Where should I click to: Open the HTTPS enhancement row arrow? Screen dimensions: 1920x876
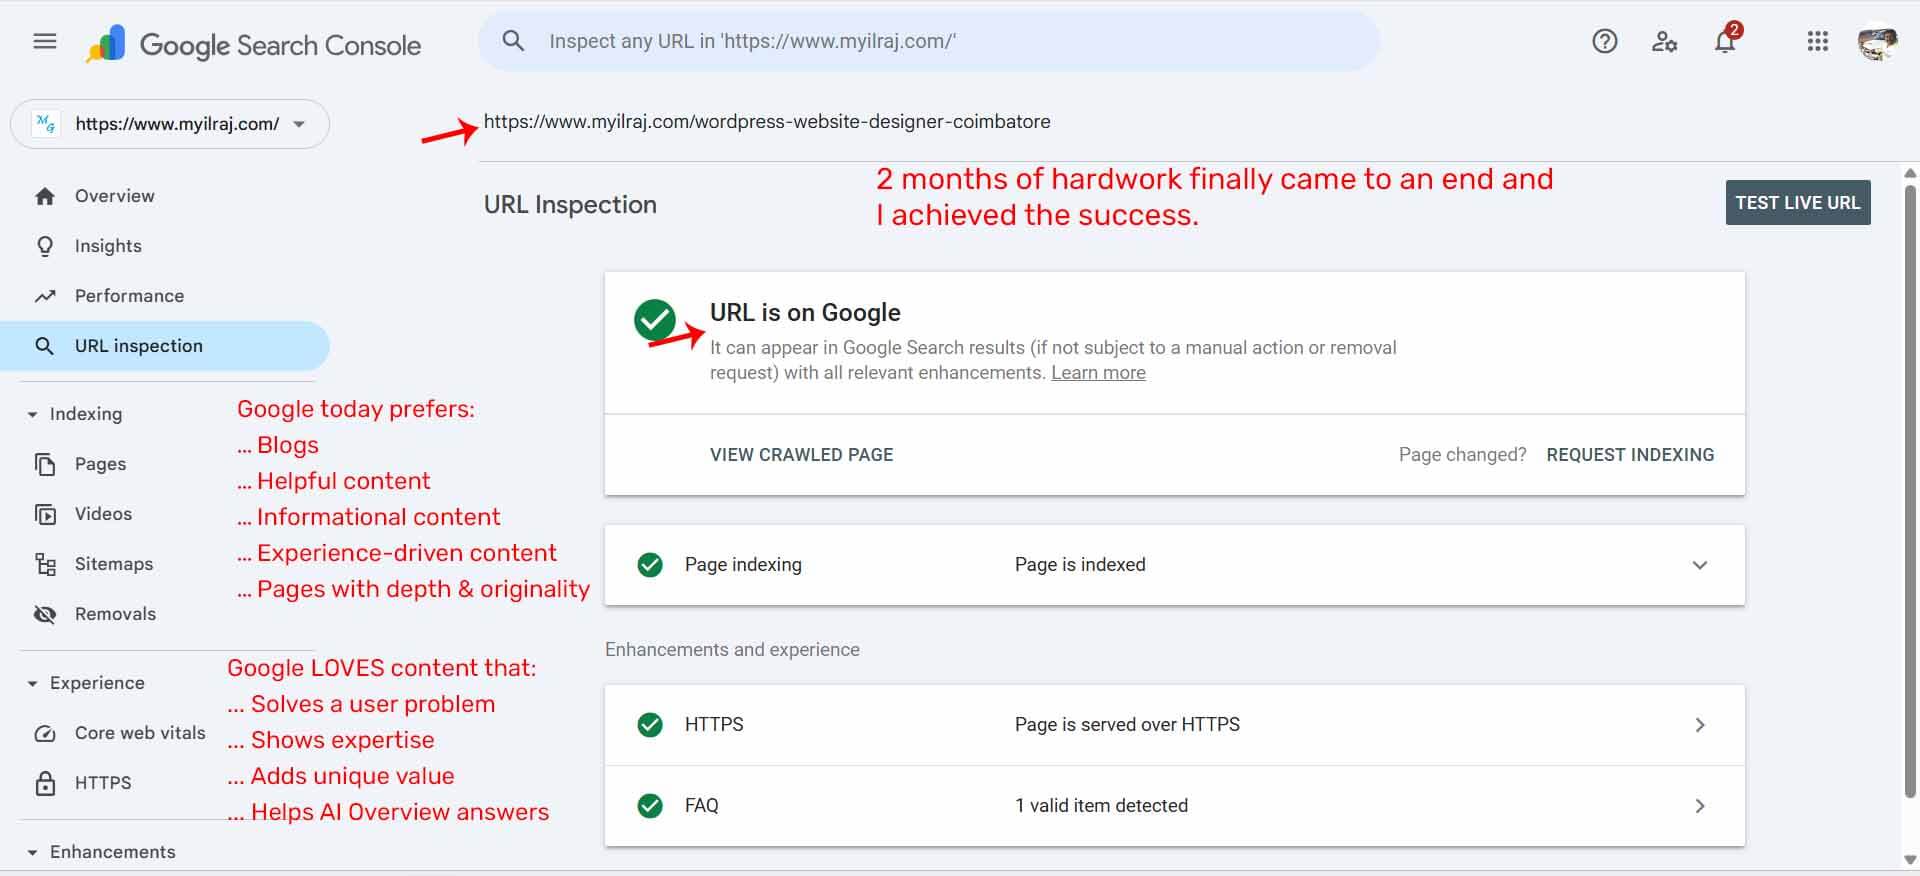pyautogui.click(x=1699, y=725)
